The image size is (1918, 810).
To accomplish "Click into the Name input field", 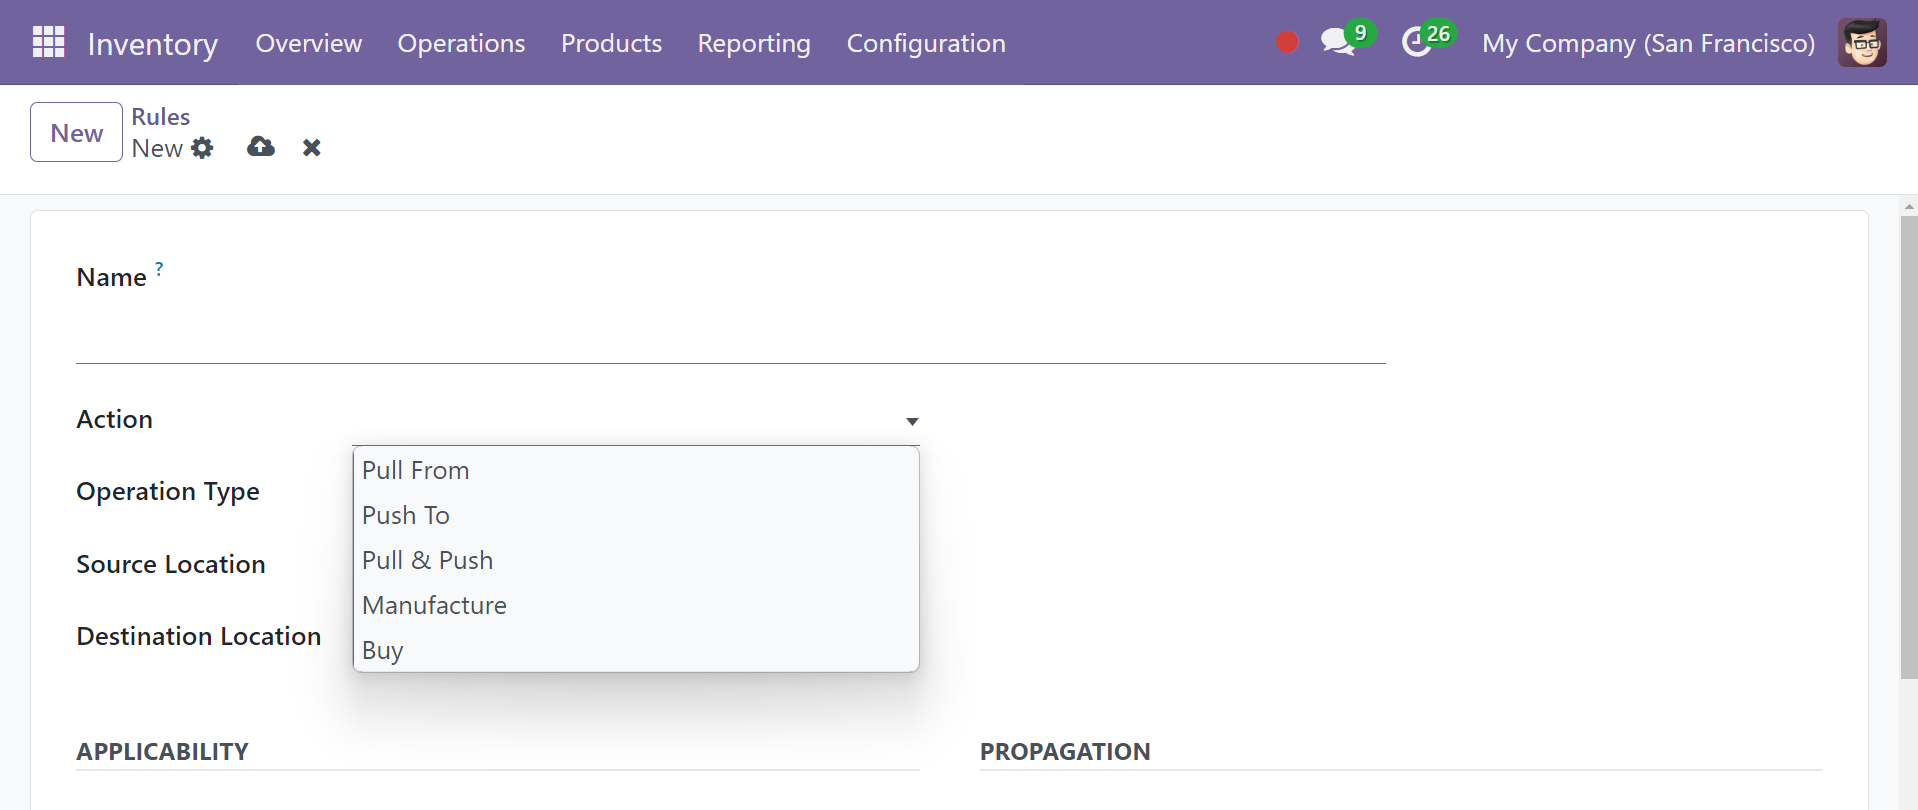I will (x=731, y=335).
